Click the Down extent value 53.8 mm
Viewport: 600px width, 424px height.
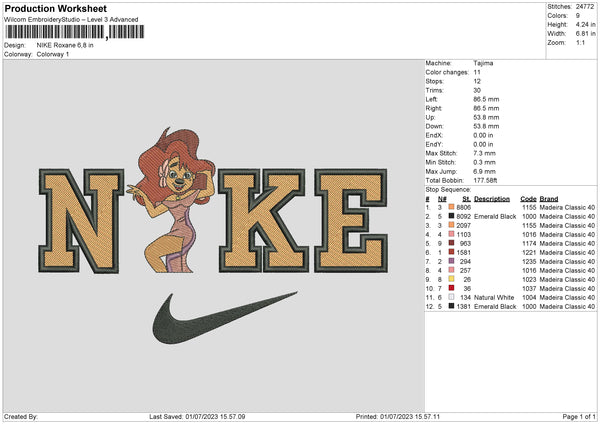click(x=486, y=126)
